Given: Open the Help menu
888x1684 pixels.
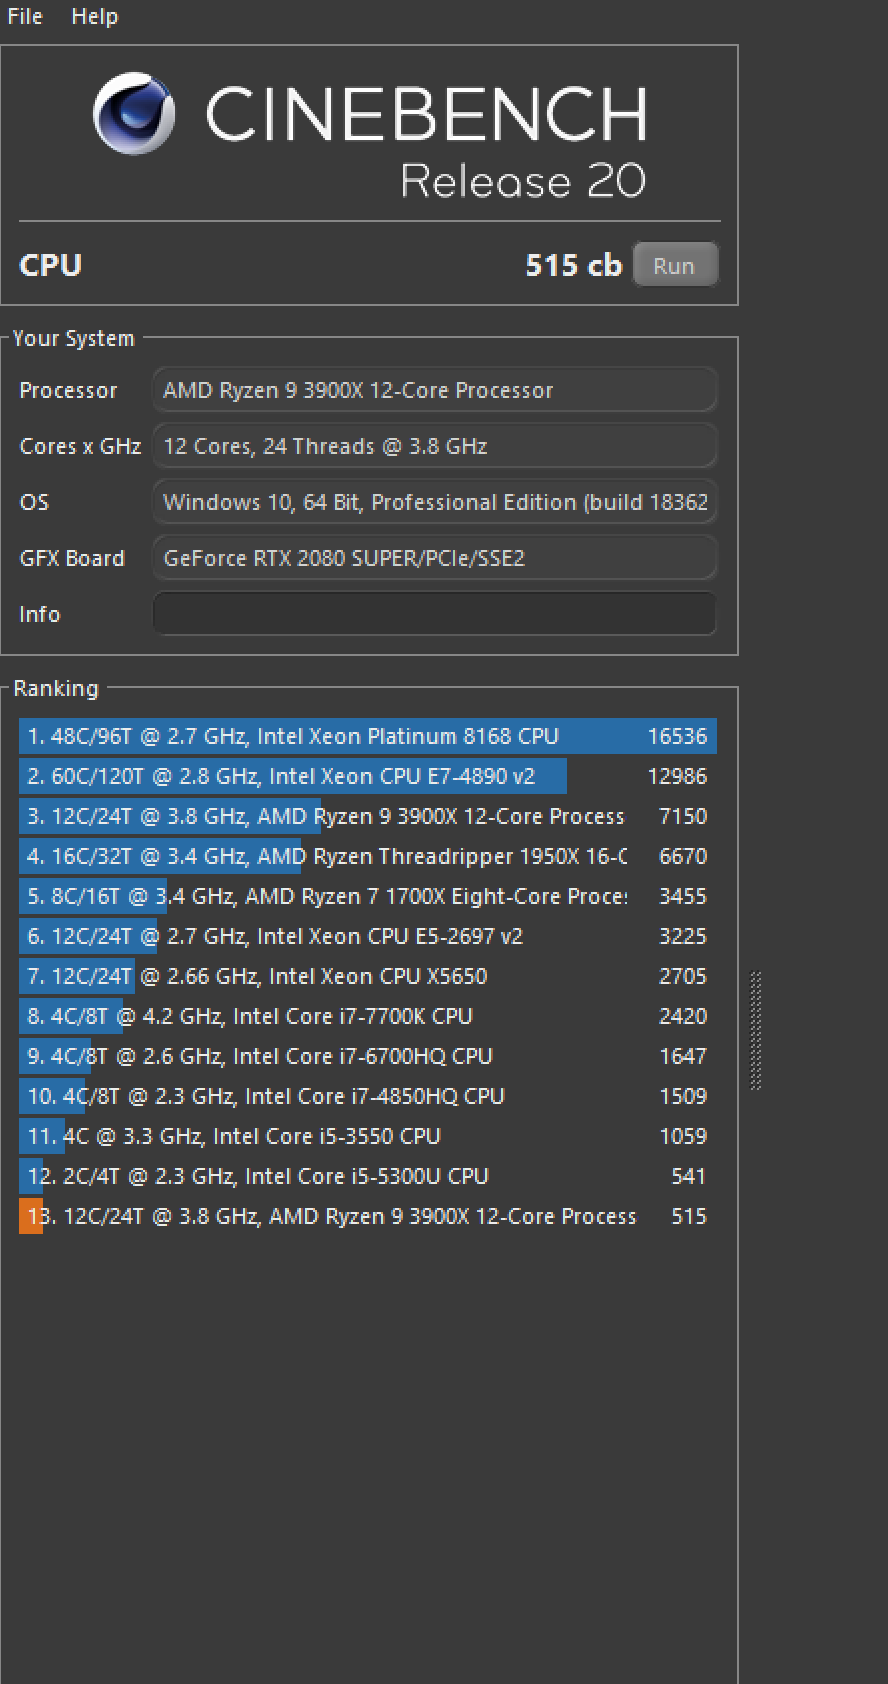Looking at the screenshot, I should click(95, 16).
